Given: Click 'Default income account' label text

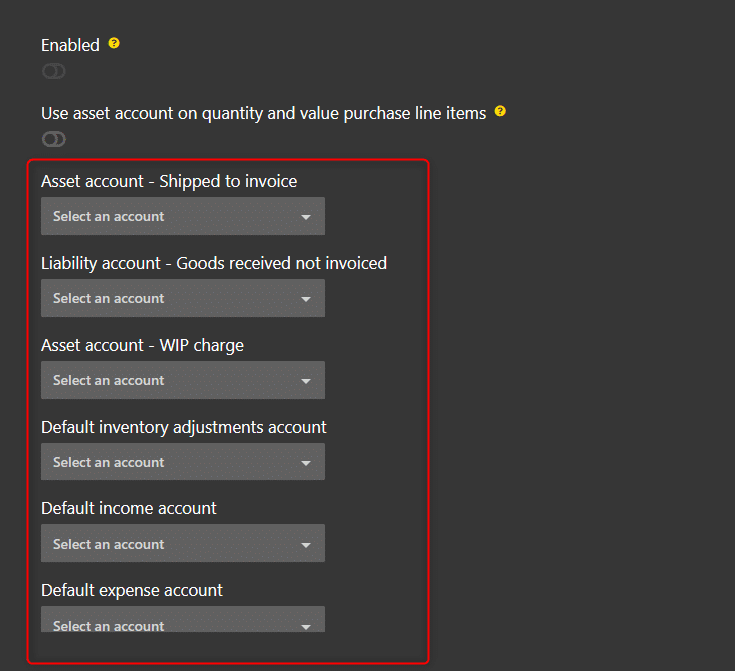Looking at the screenshot, I should [129, 508].
